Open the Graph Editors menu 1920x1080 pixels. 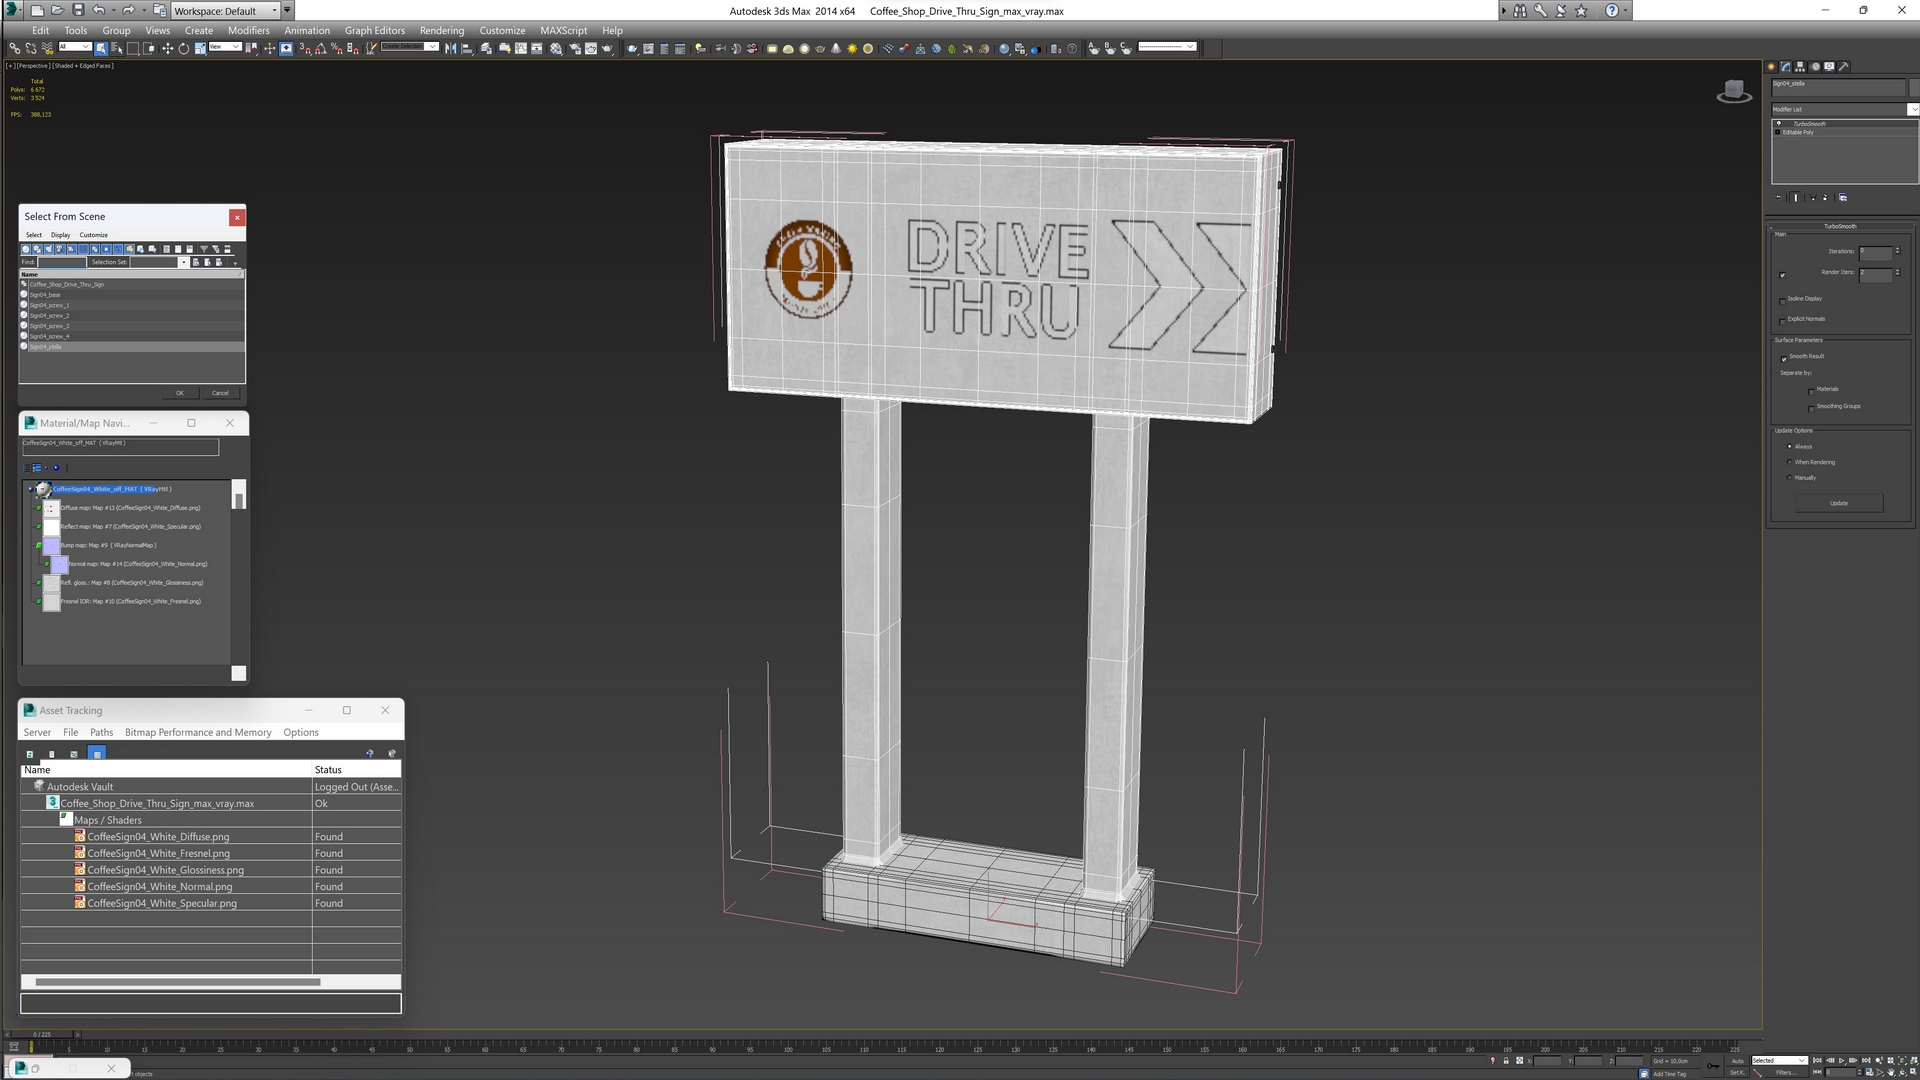coord(374,30)
